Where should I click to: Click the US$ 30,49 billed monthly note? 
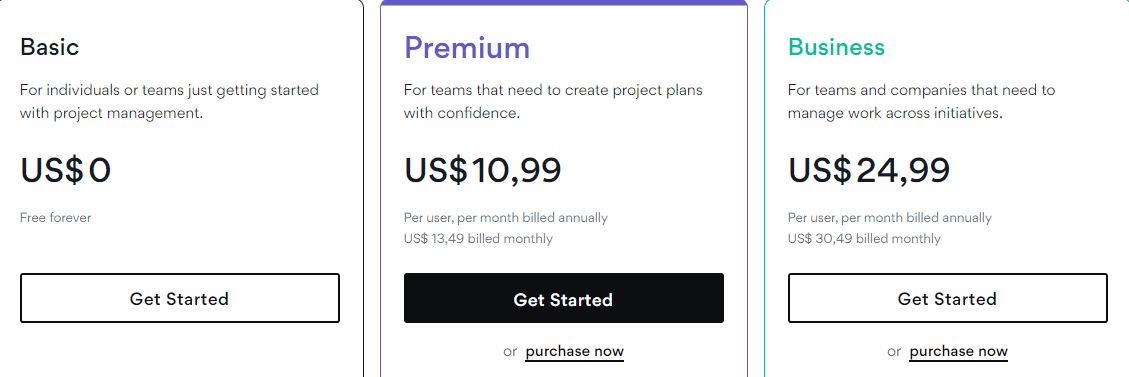point(864,238)
